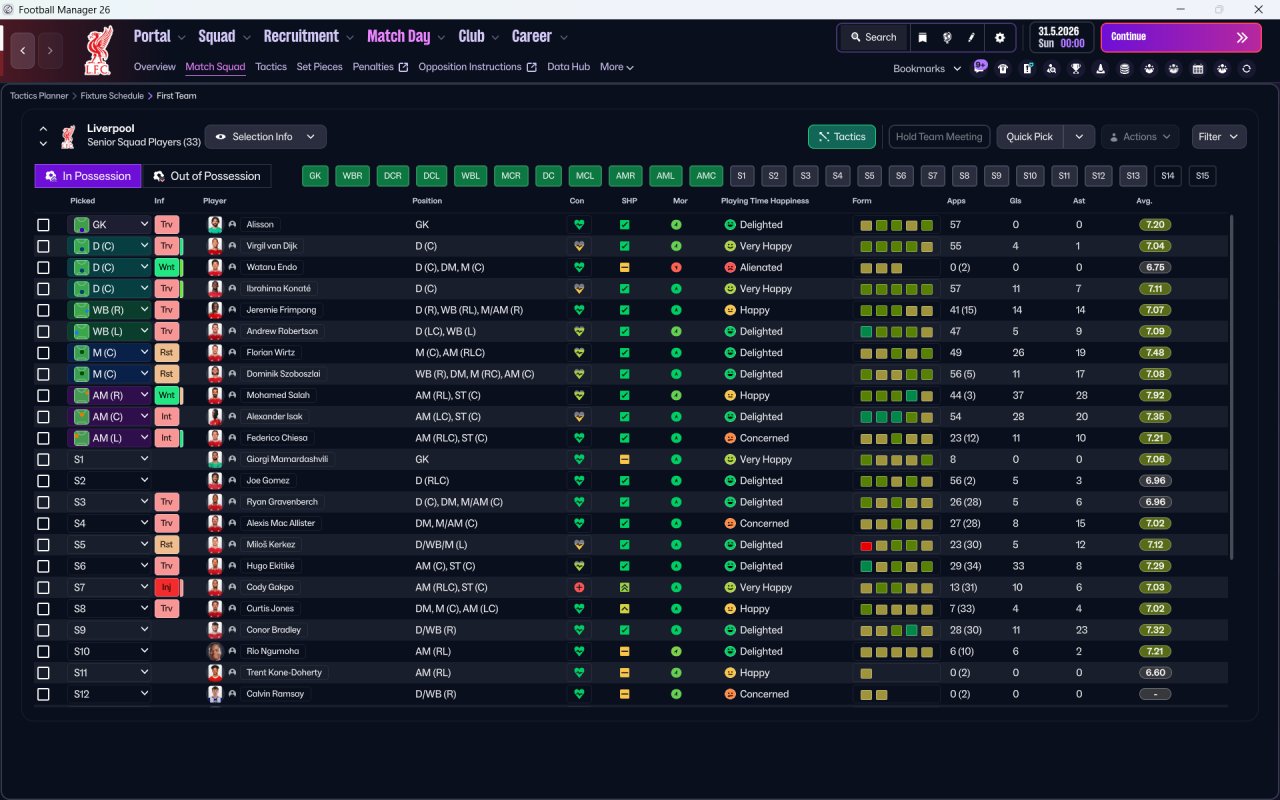Open the training cone bookmark icon
The height and width of the screenshot is (800, 1280).
point(1100,69)
